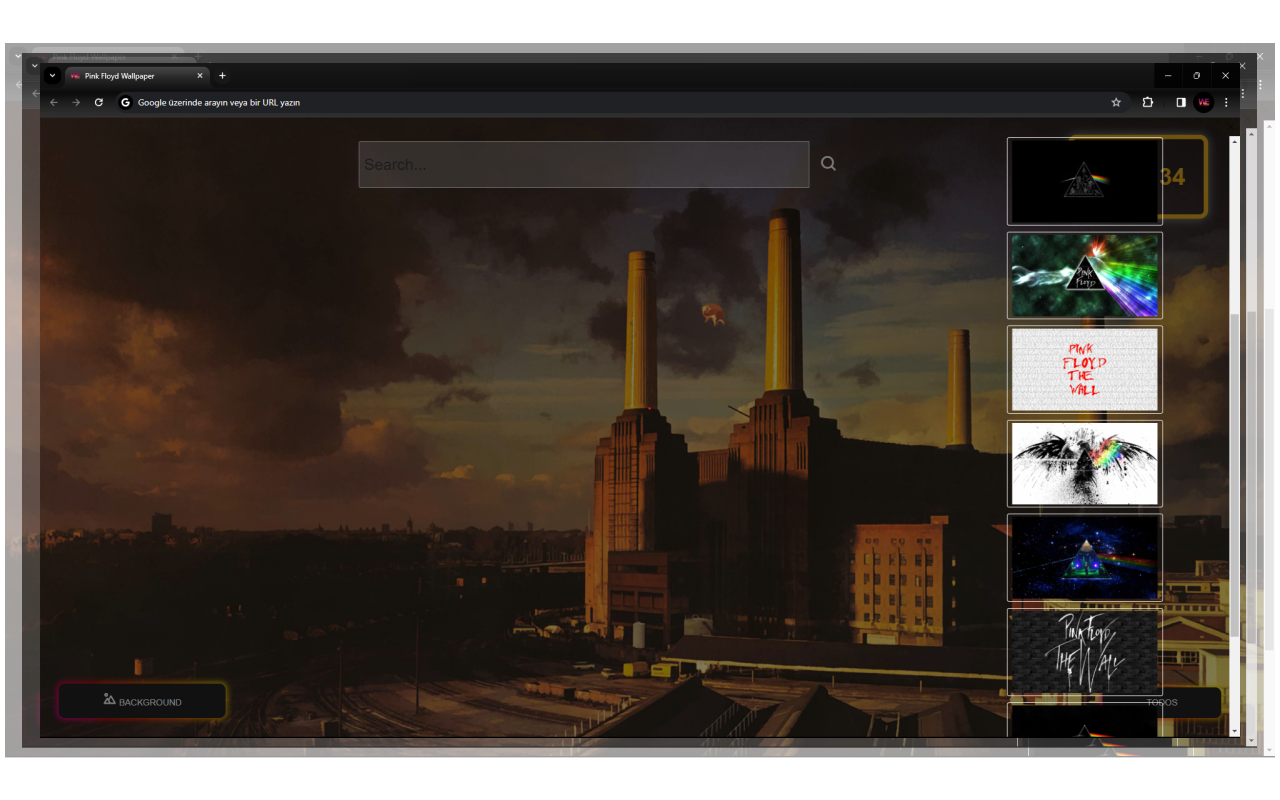The height and width of the screenshot is (800, 1280).
Task: Click the scrollbar down arrow
Action: tap(1234, 731)
